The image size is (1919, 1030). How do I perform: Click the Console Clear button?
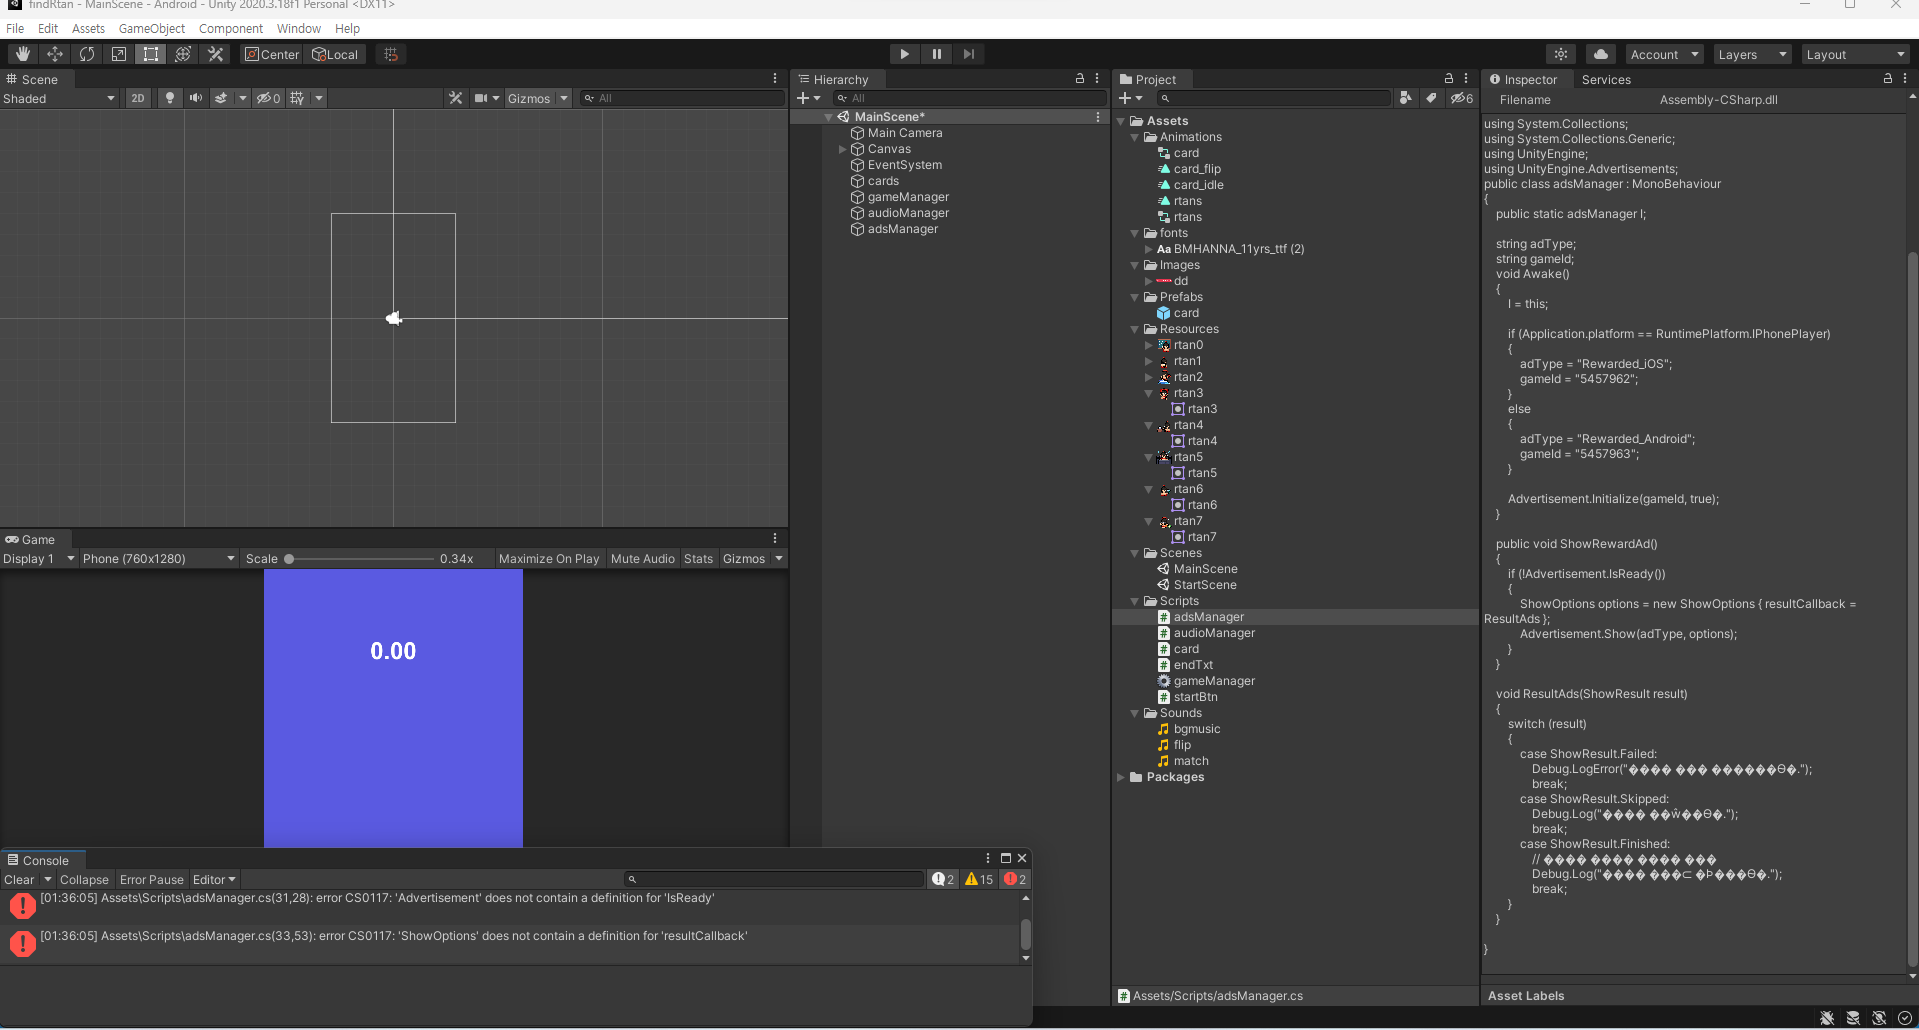point(19,880)
